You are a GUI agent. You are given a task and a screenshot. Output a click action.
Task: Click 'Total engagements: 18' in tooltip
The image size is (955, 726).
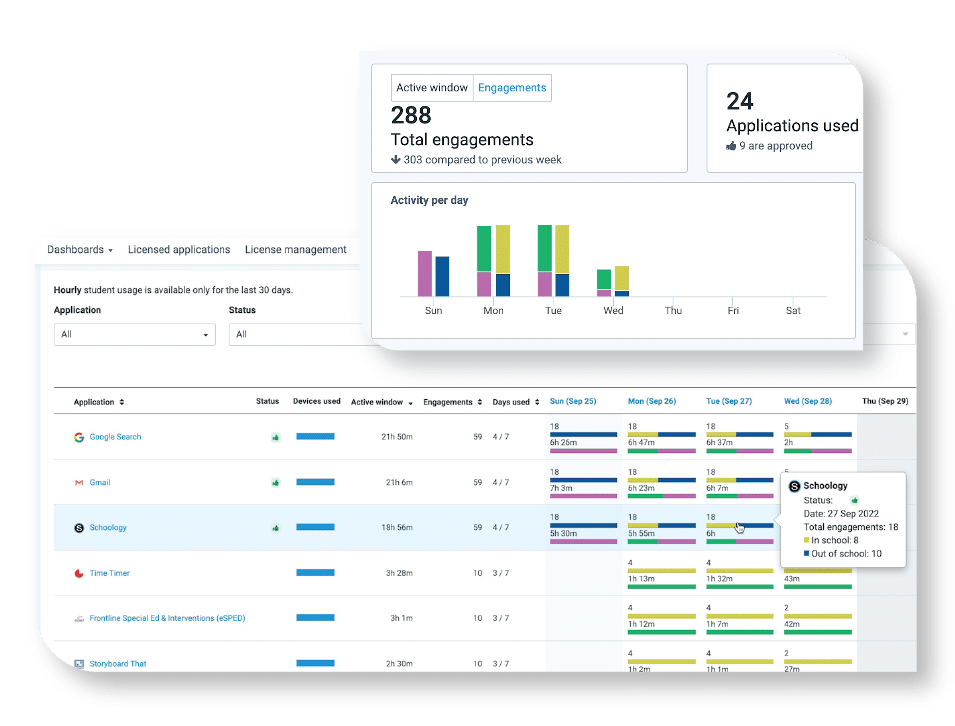tap(851, 527)
